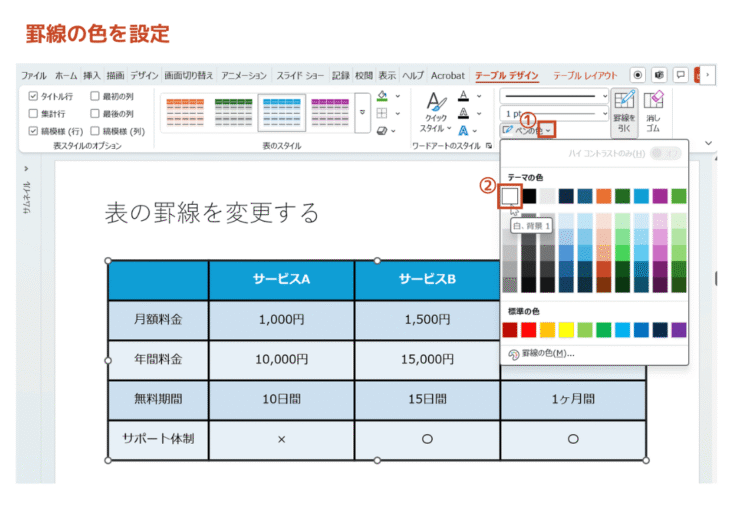Enable the 最初の列 checkbox
This screenshot has height=505, width=740.
pos(95,96)
